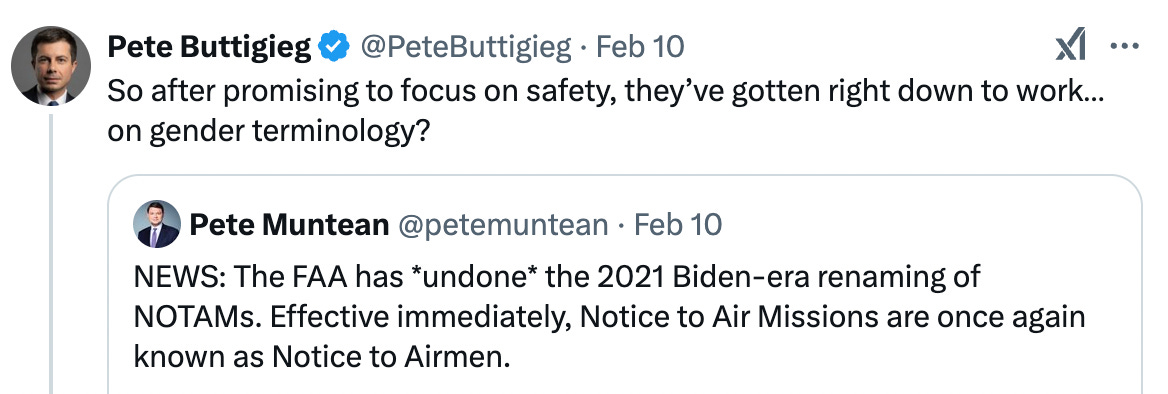This screenshot has height=394, width=1168.
Task: Visit the Pete Buttigieg display name link
Action: 209,47
